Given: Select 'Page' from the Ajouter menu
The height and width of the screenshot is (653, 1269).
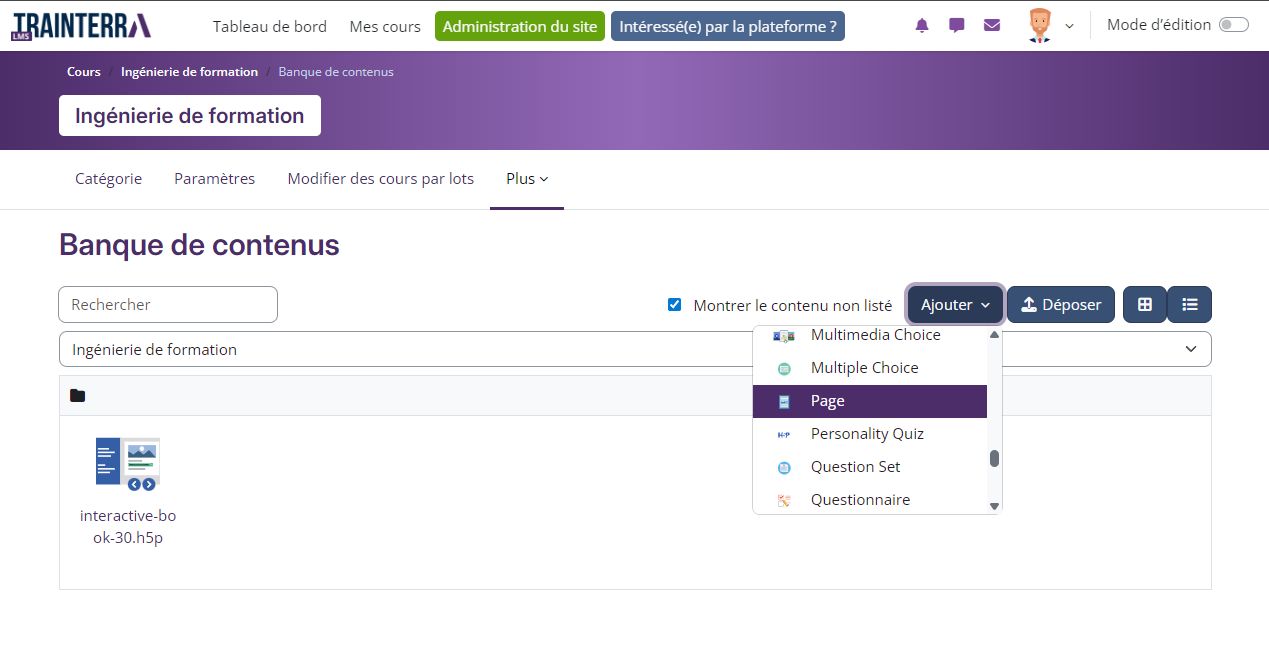Looking at the screenshot, I should pyautogui.click(x=827, y=400).
